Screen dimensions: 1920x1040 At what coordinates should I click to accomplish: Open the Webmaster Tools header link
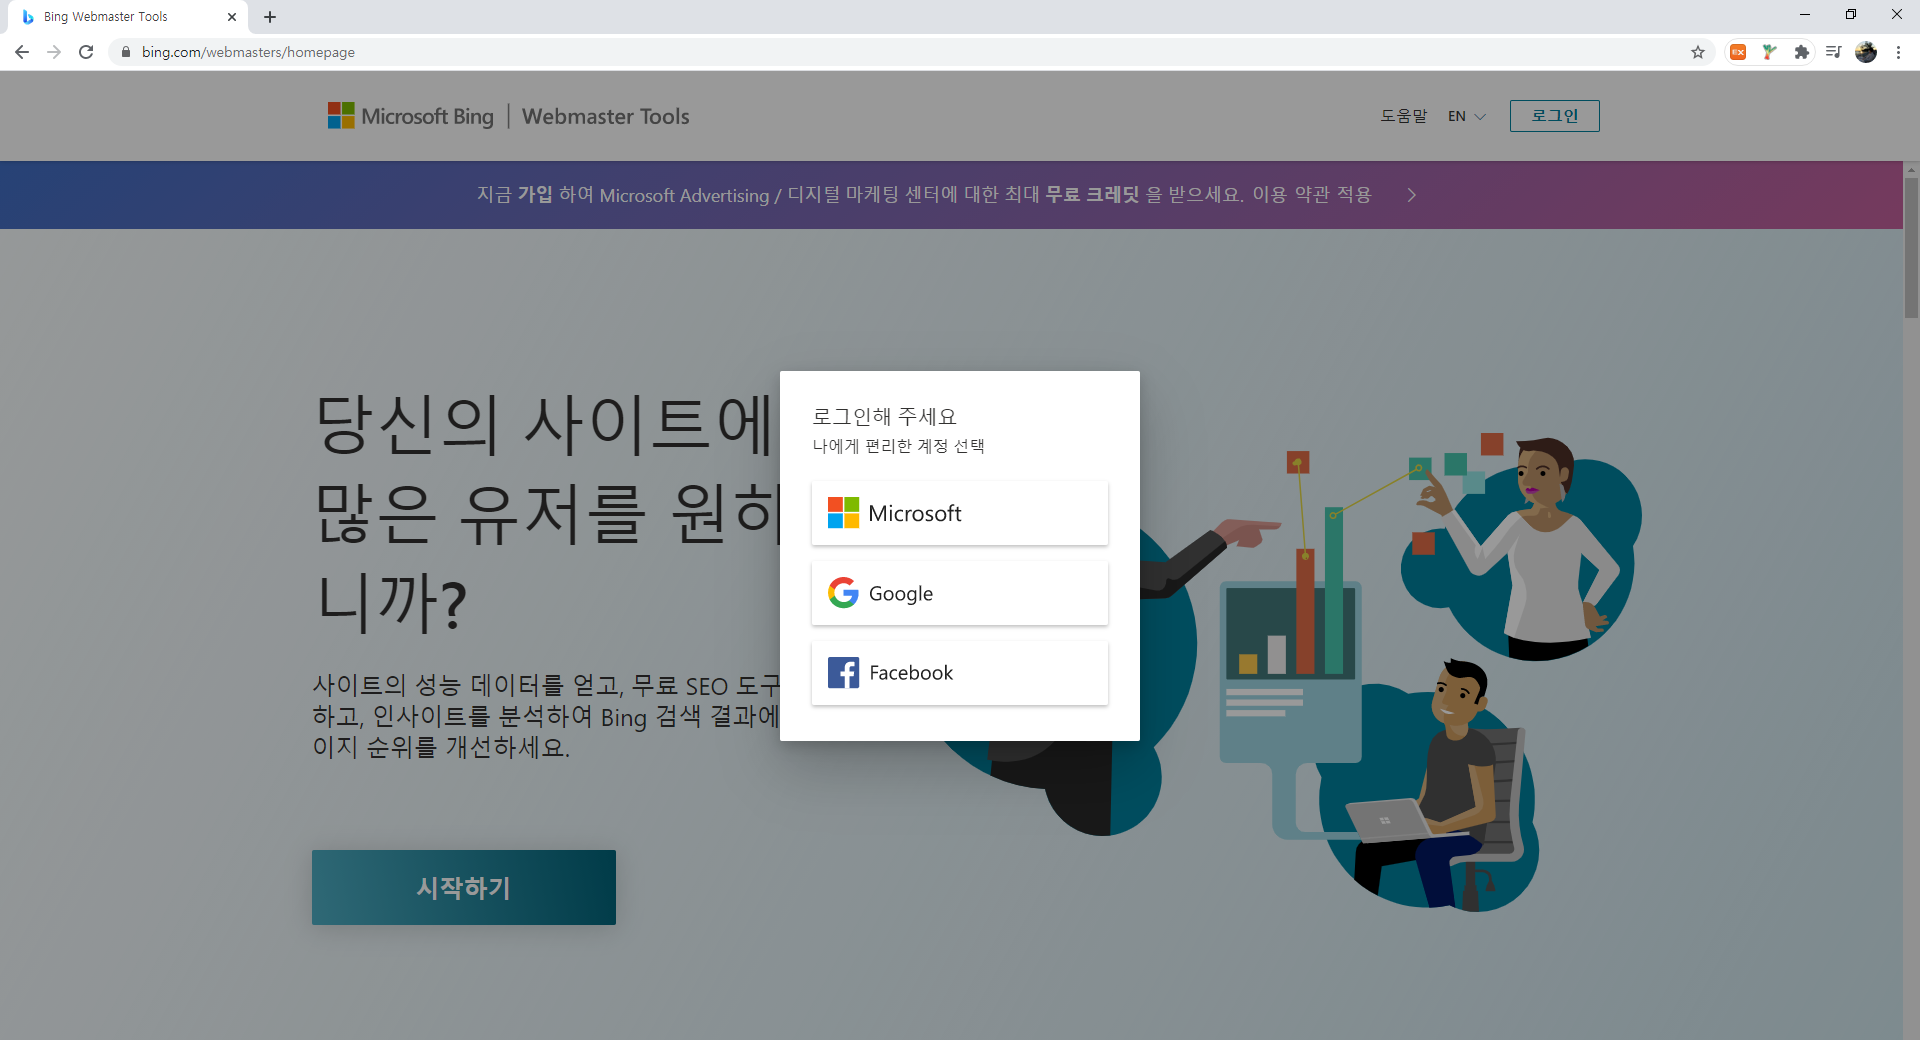(606, 116)
